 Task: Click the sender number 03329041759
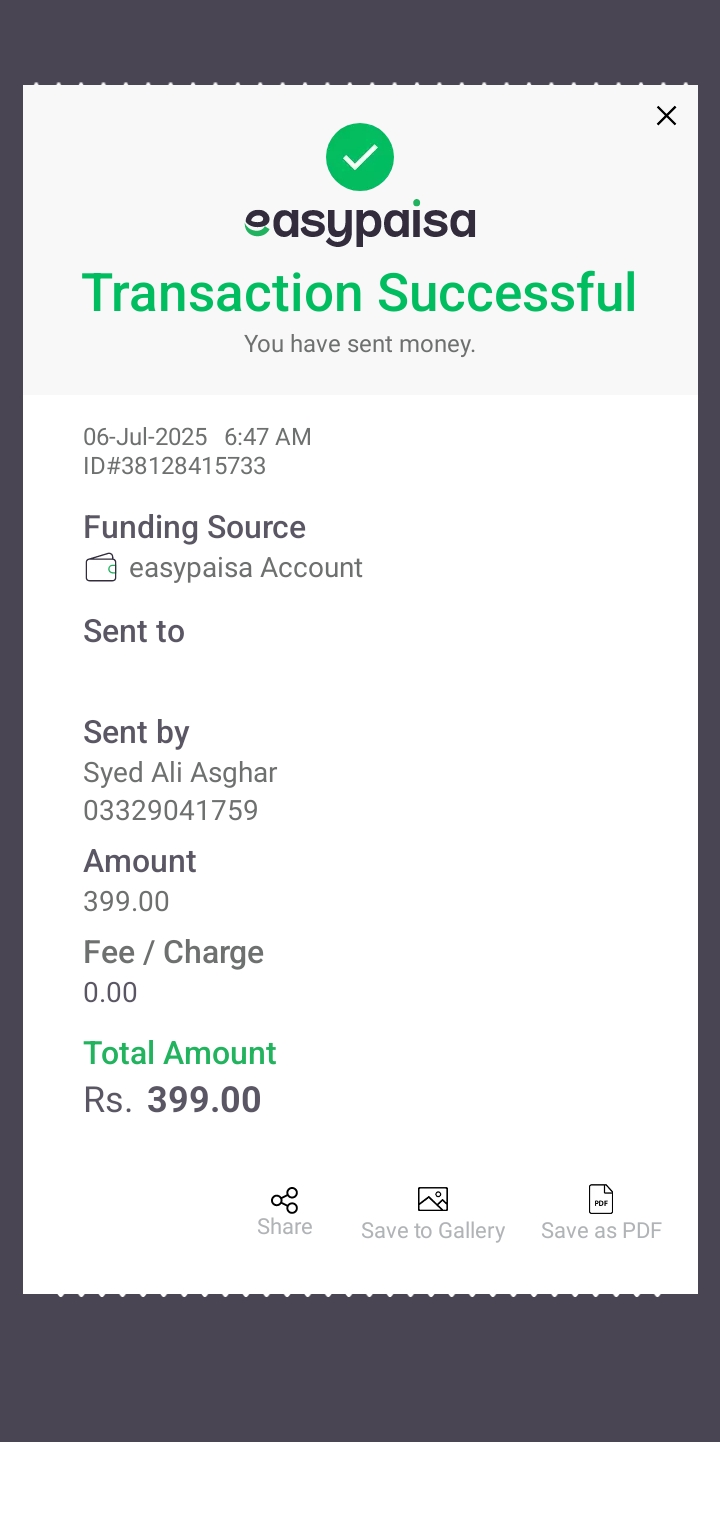tap(171, 810)
